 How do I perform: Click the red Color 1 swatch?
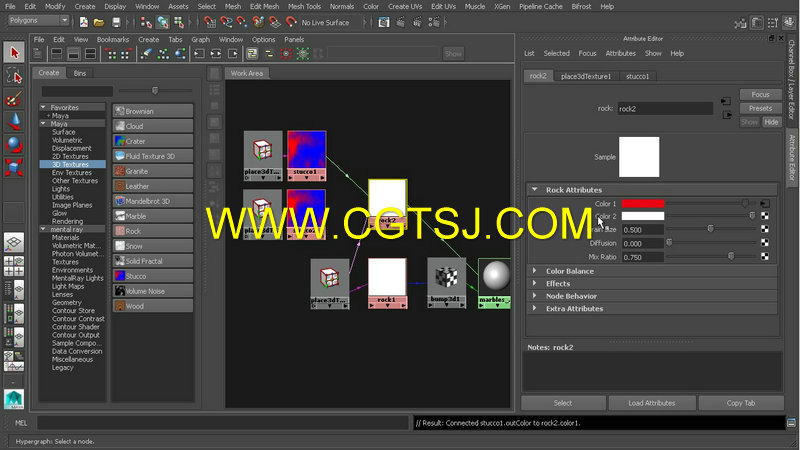643,203
